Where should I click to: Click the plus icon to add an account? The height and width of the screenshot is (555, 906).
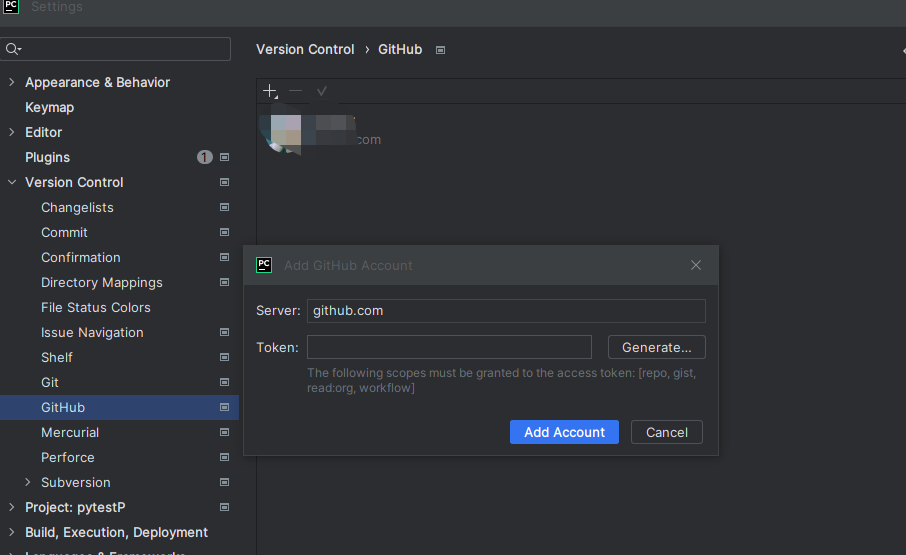[270, 91]
